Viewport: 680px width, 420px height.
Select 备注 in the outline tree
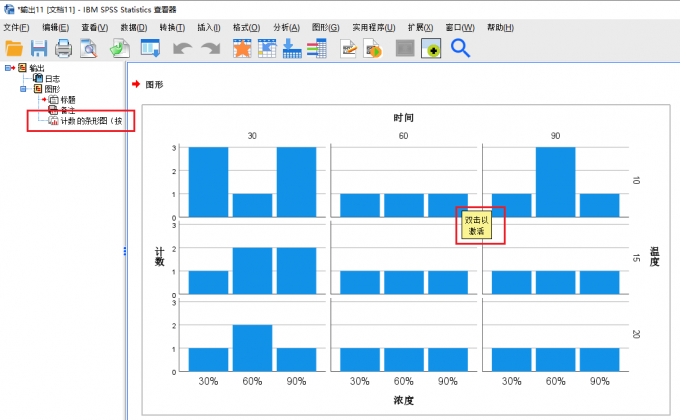click(68, 110)
